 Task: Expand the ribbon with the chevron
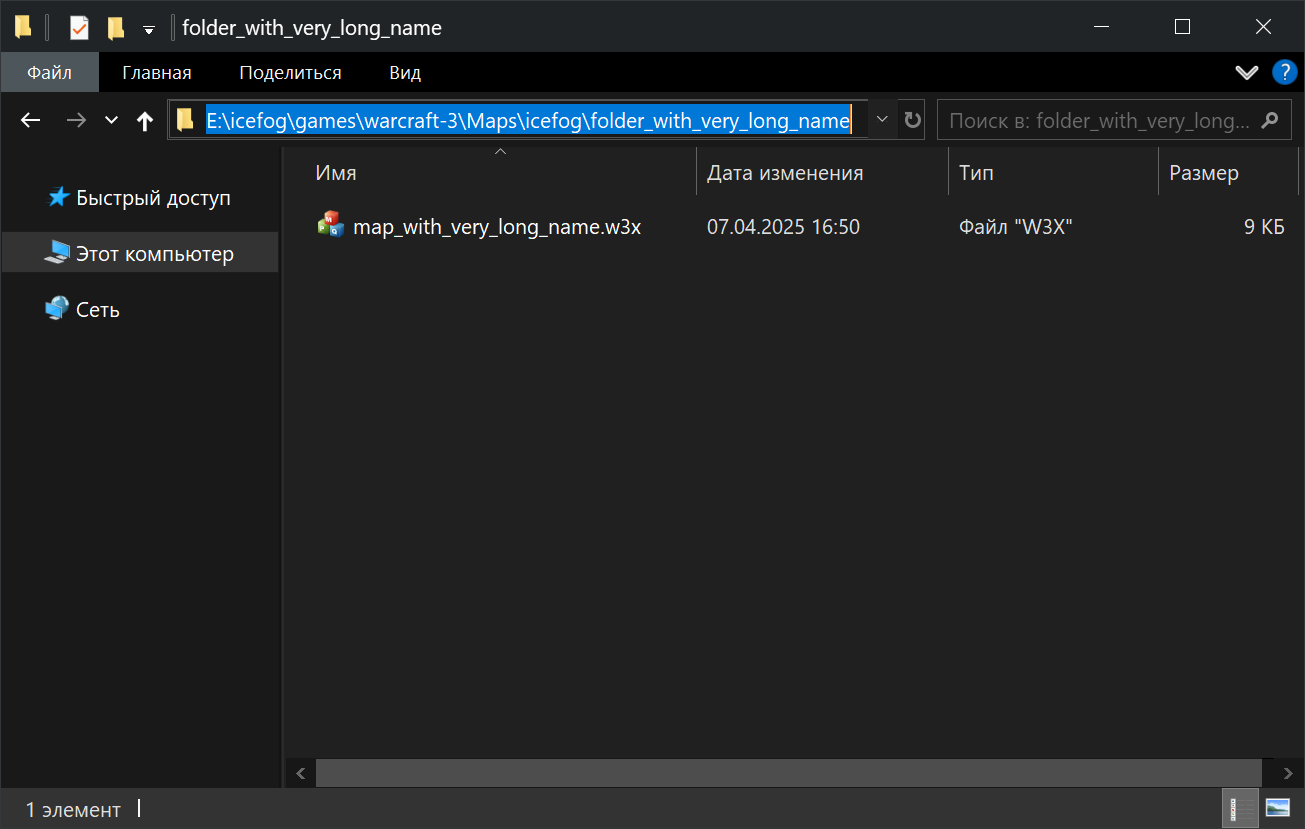point(1246,73)
